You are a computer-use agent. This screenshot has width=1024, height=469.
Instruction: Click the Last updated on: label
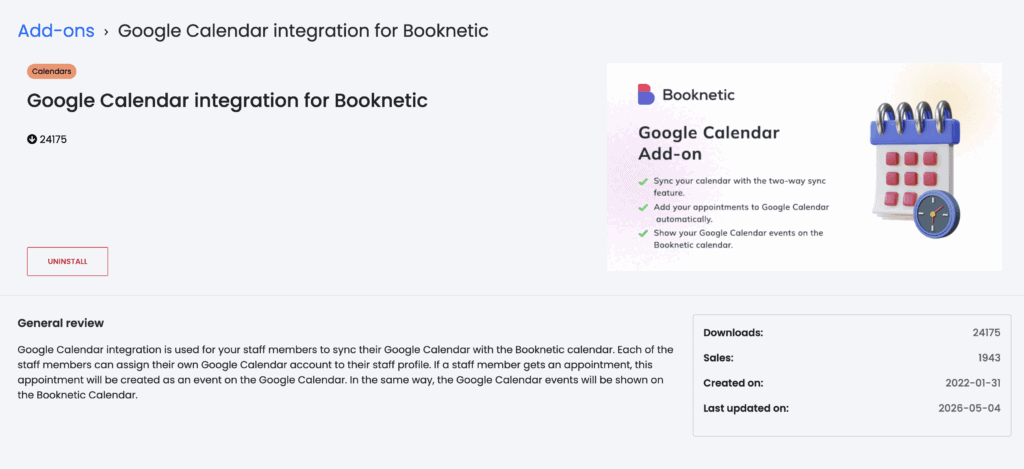pyautogui.click(x=746, y=409)
